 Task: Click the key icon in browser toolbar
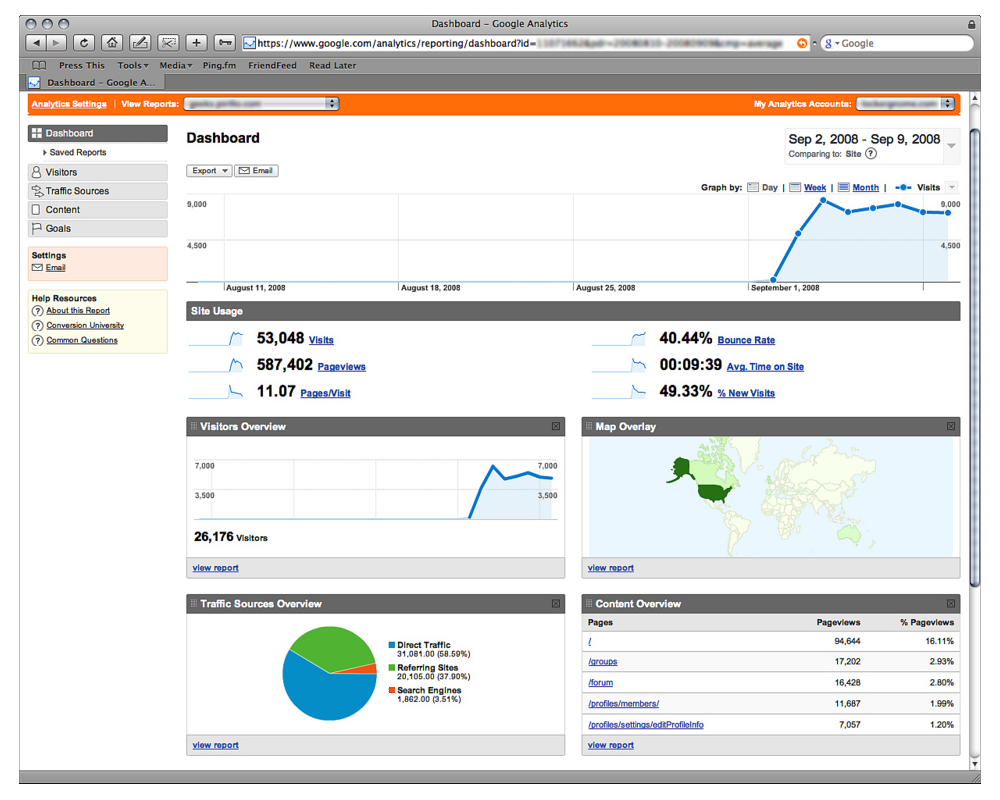coord(224,43)
